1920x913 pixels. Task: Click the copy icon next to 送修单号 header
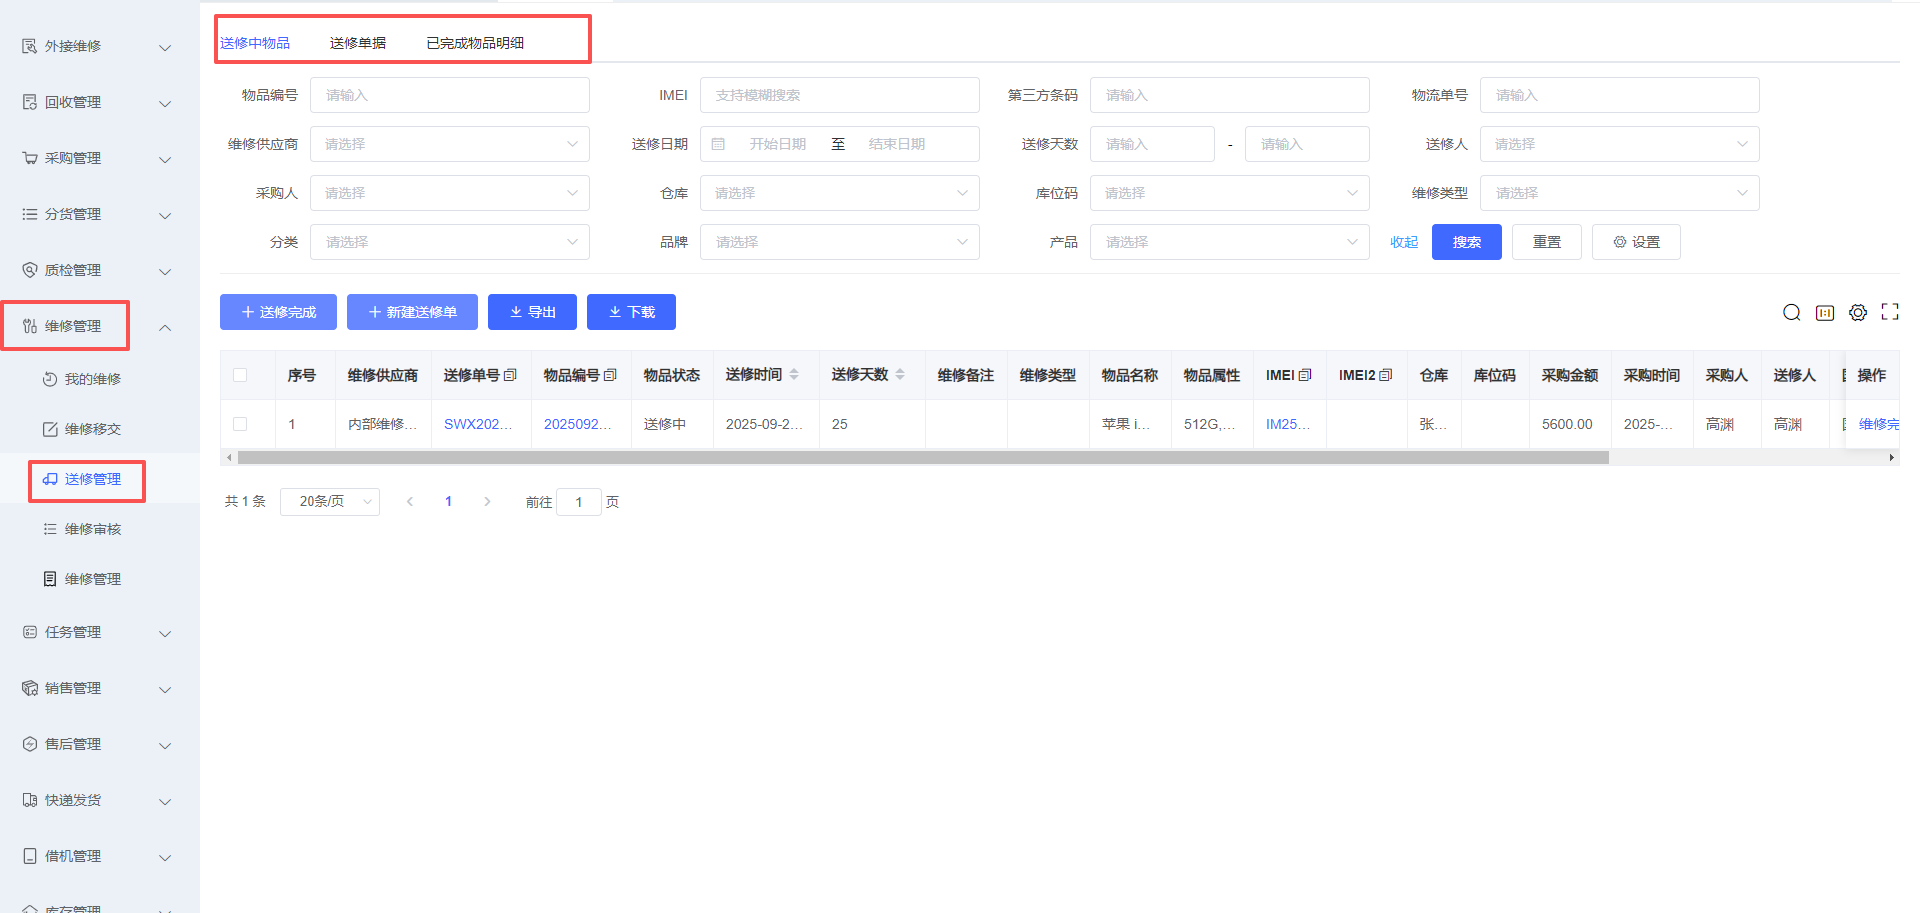click(510, 375)
